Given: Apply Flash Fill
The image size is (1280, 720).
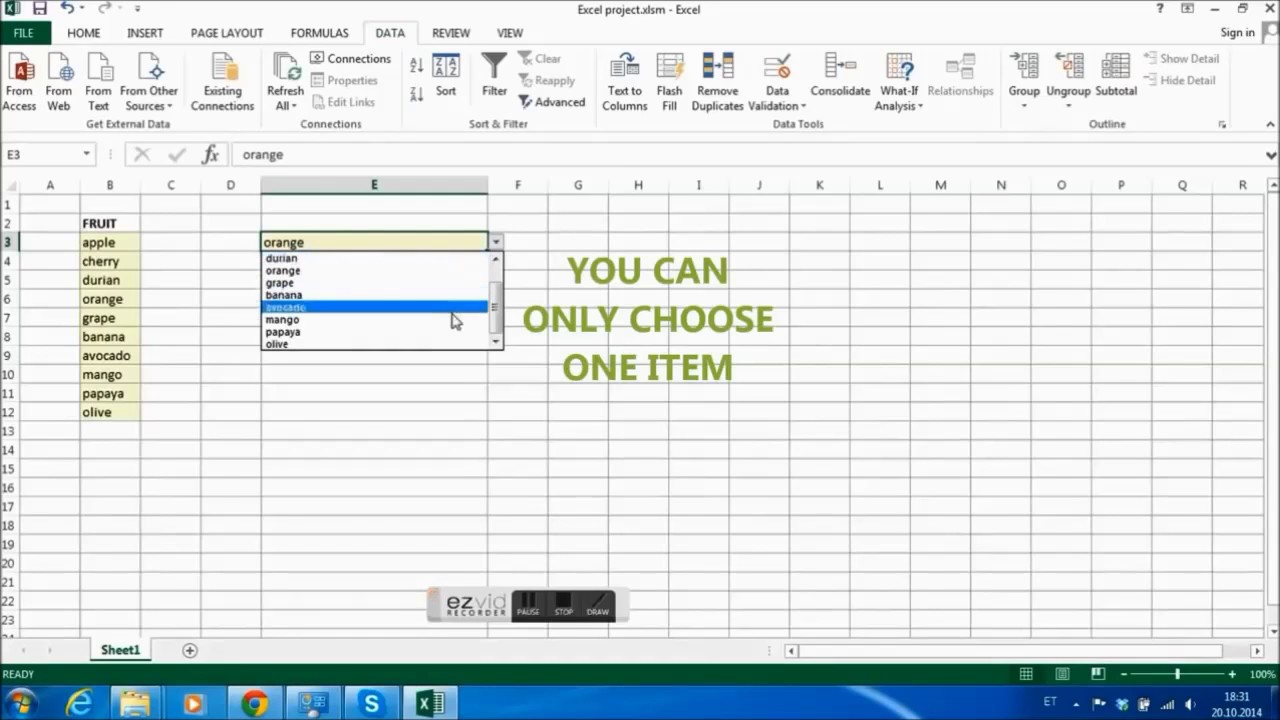Looking at the screenshot, I should [x=670, y=82].
